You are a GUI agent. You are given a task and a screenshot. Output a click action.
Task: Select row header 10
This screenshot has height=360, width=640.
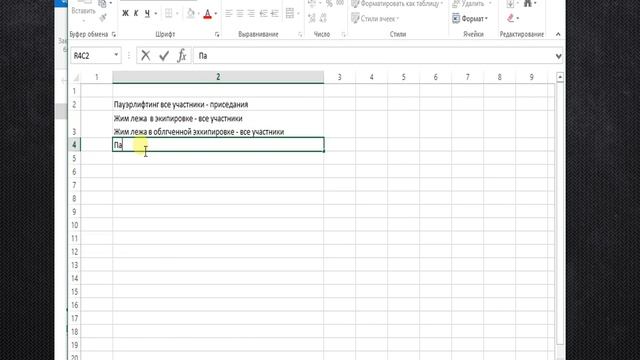coord(75,225)
